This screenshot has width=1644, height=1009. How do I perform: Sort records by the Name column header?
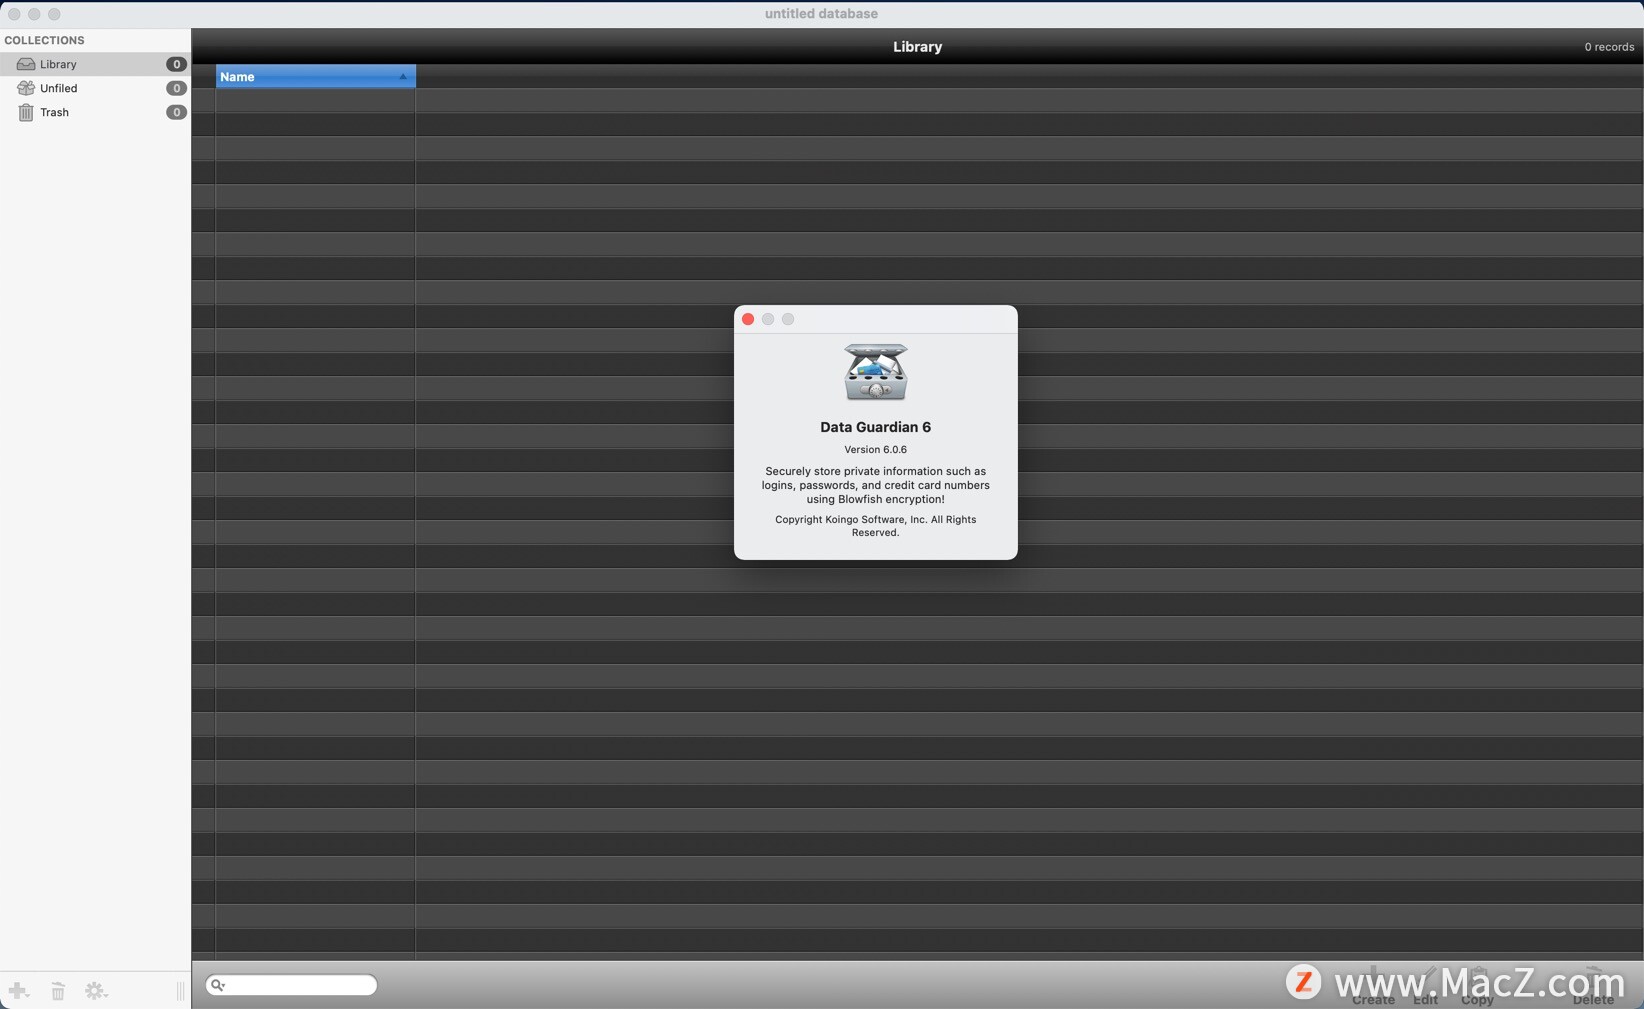click(x=315, y=77)
